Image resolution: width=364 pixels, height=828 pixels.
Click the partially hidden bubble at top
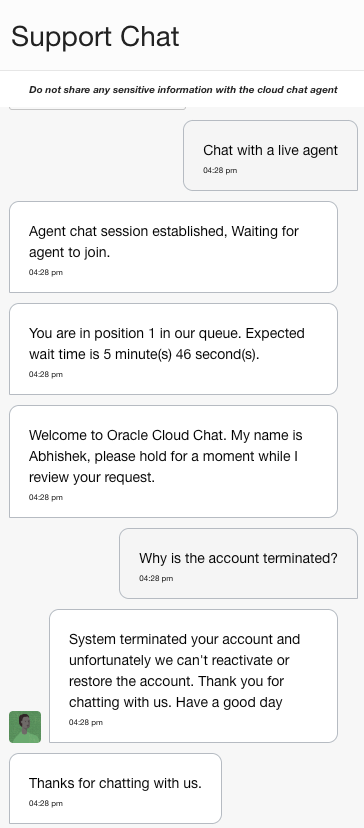(x=98, y=108)
